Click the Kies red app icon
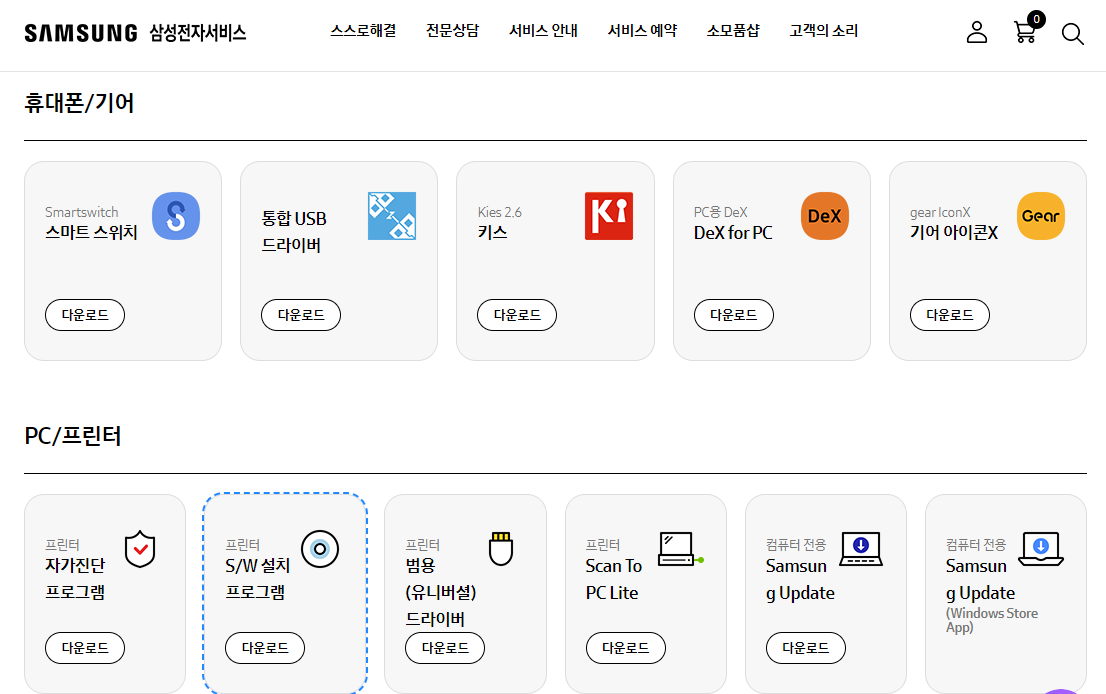The image size is (1106, 694). click(x=609, y=216)
